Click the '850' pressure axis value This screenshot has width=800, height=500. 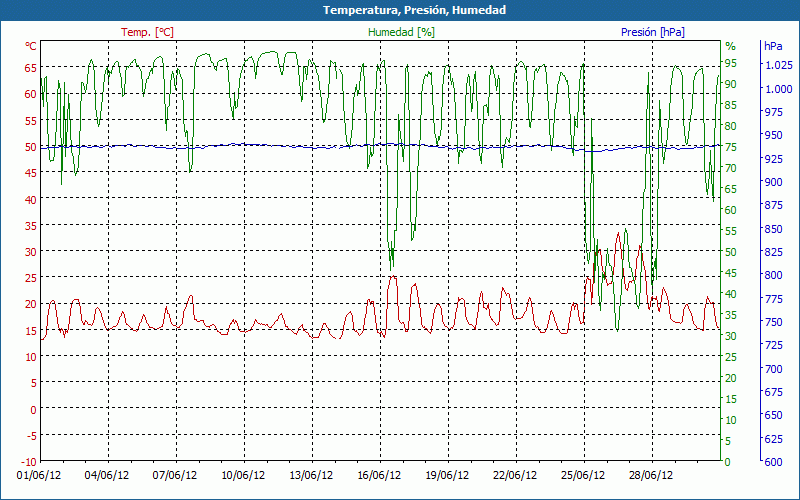tap(773, 229)
